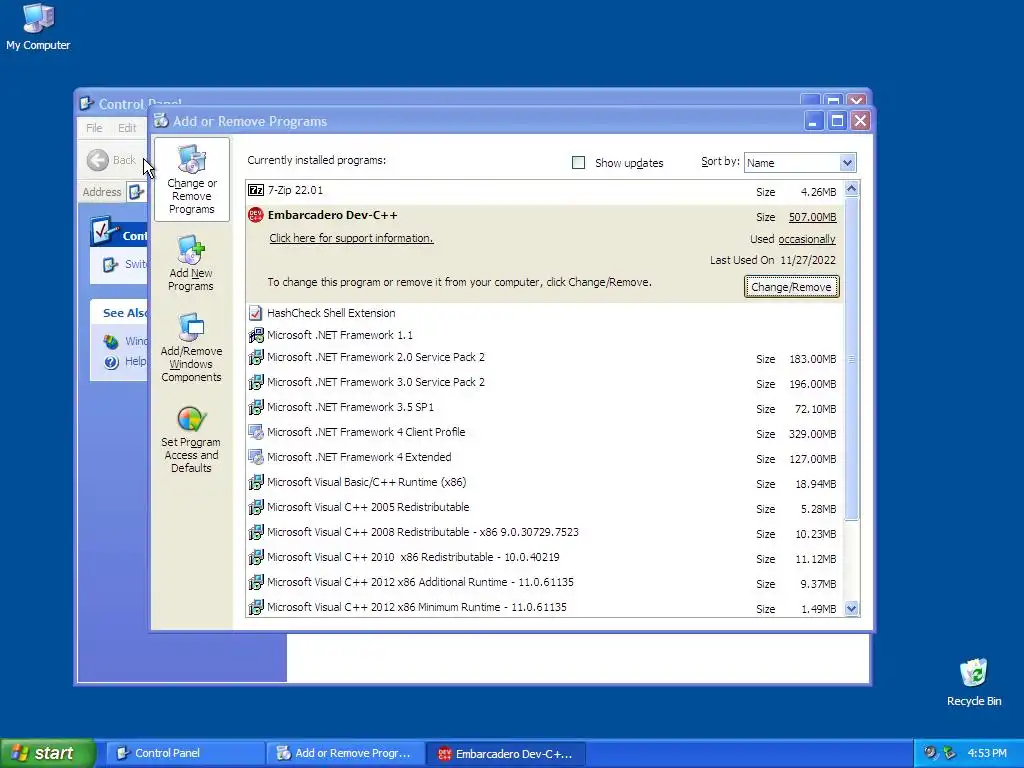Select Visual C++ 2010 x86 Redistributable entry
1024x768 pixels.
coord(545,558)
